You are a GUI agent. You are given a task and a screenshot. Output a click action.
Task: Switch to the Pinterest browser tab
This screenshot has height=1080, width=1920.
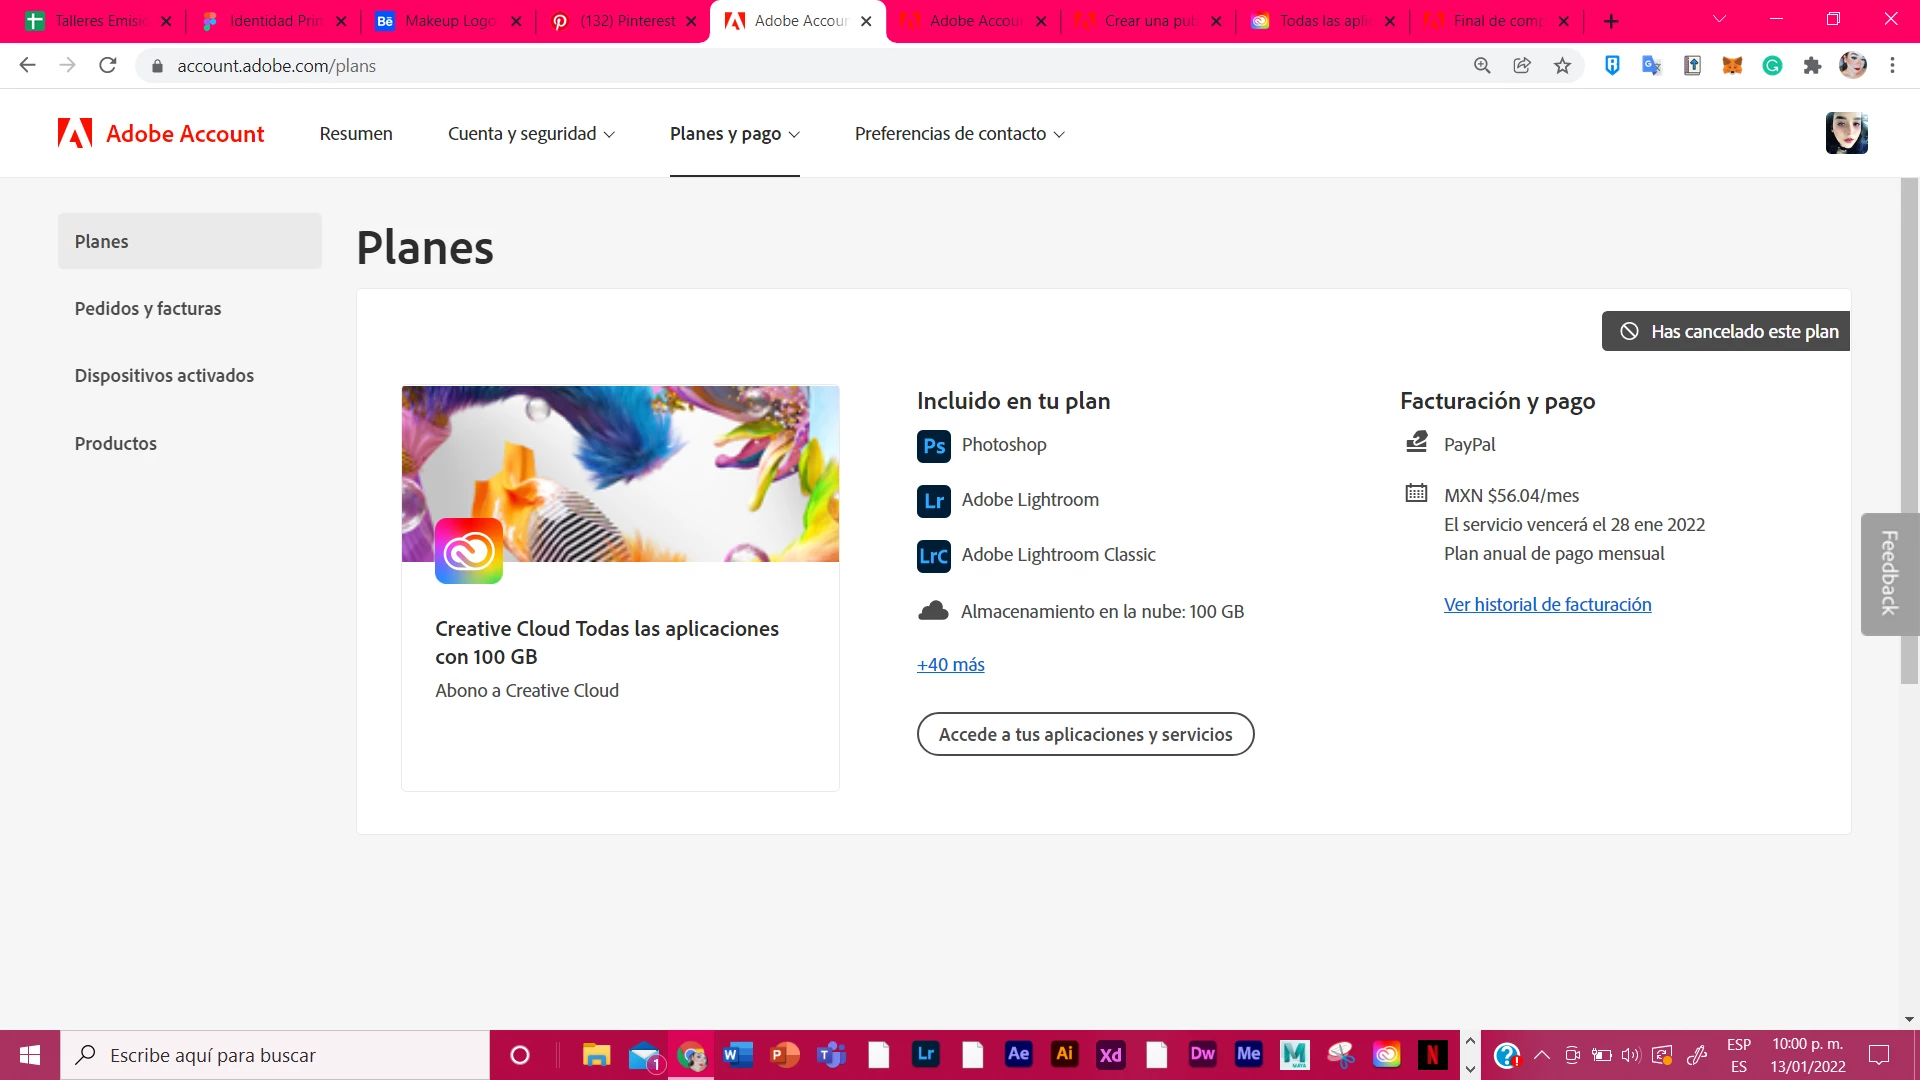point(622,21)
